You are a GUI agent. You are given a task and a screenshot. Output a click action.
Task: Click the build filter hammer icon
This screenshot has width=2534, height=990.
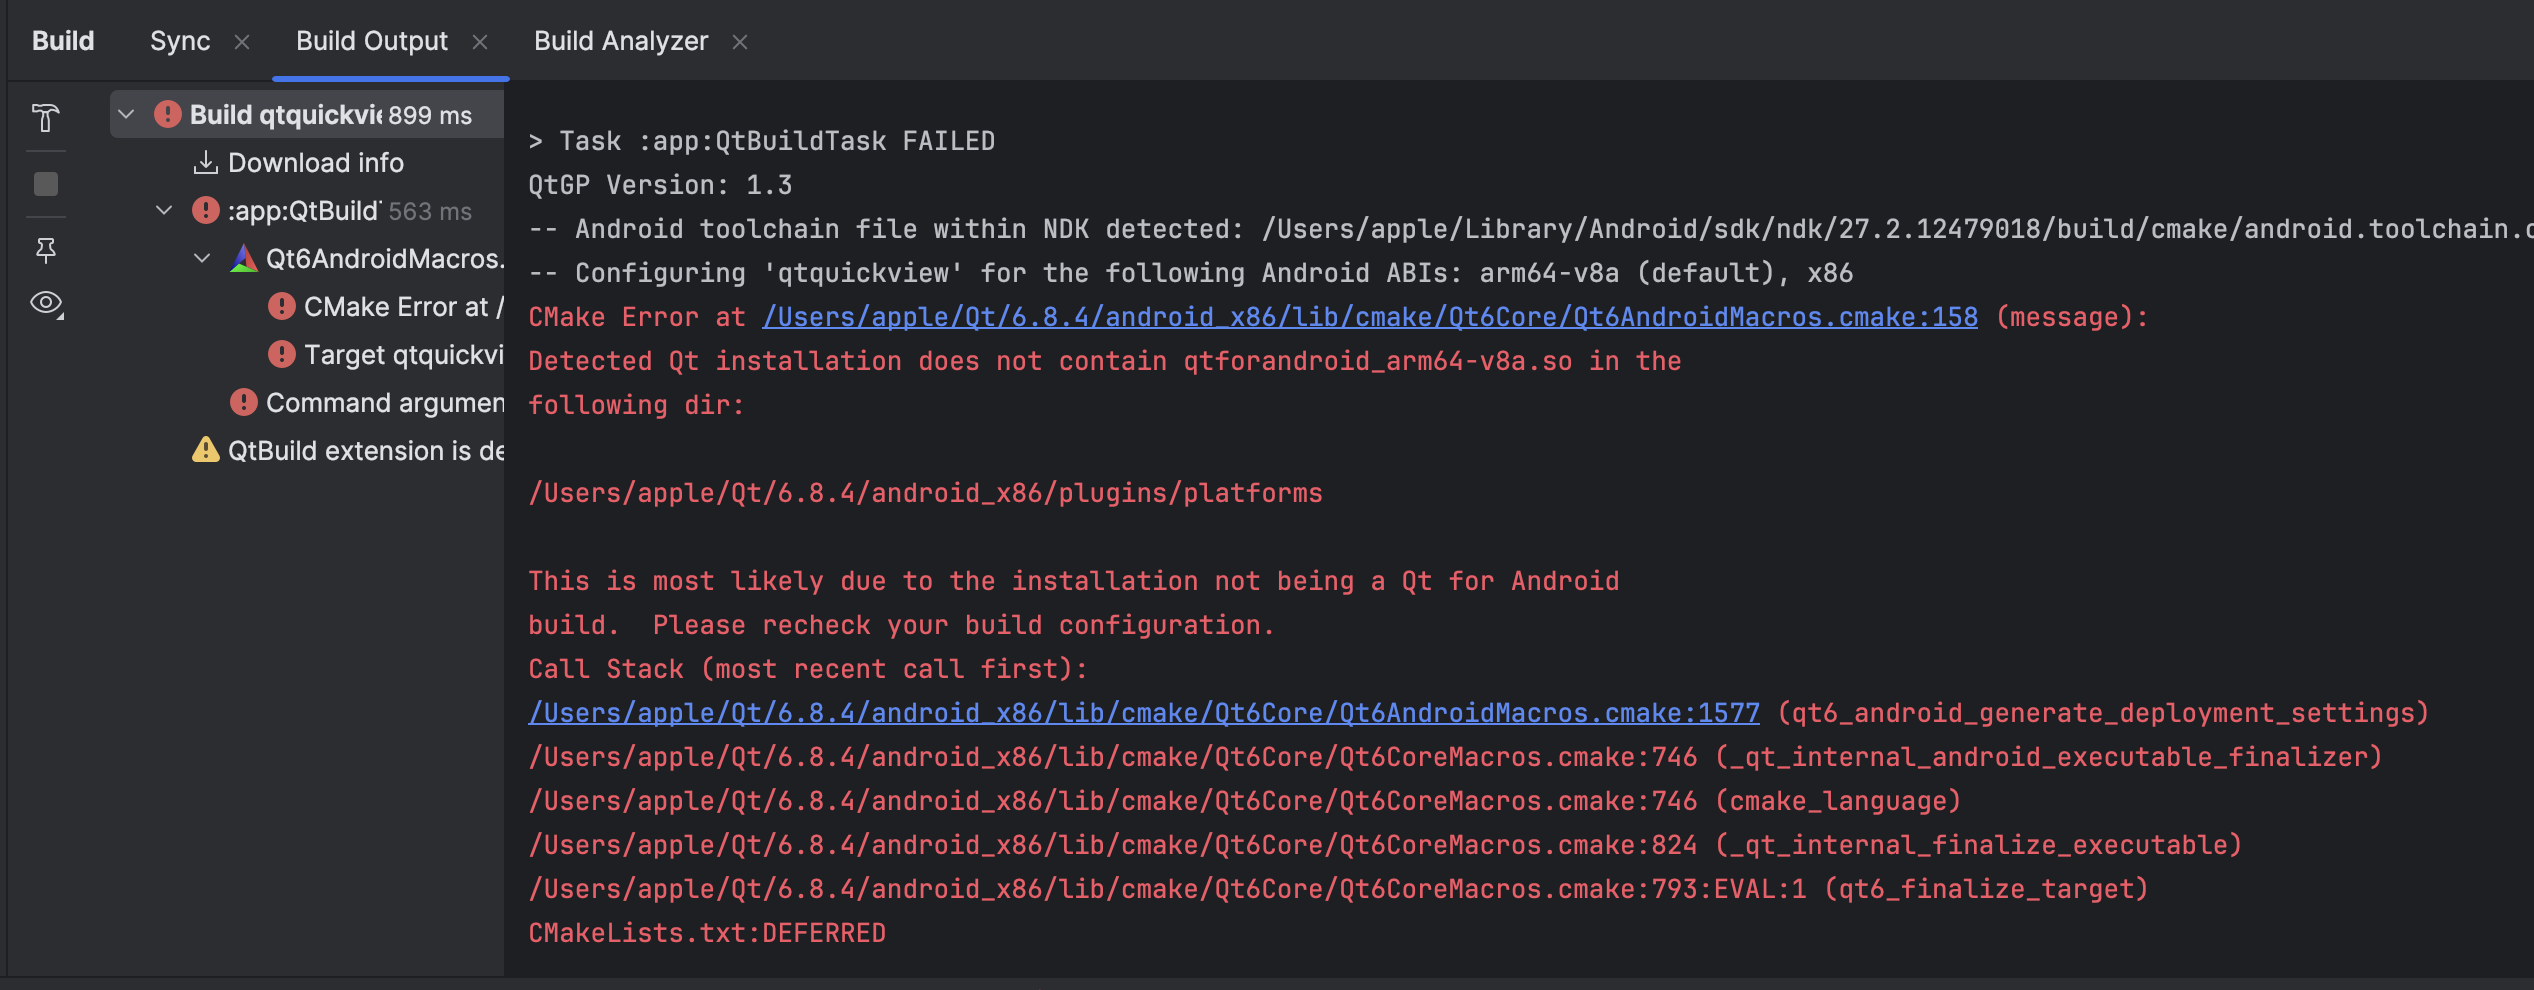click(45, 118)
